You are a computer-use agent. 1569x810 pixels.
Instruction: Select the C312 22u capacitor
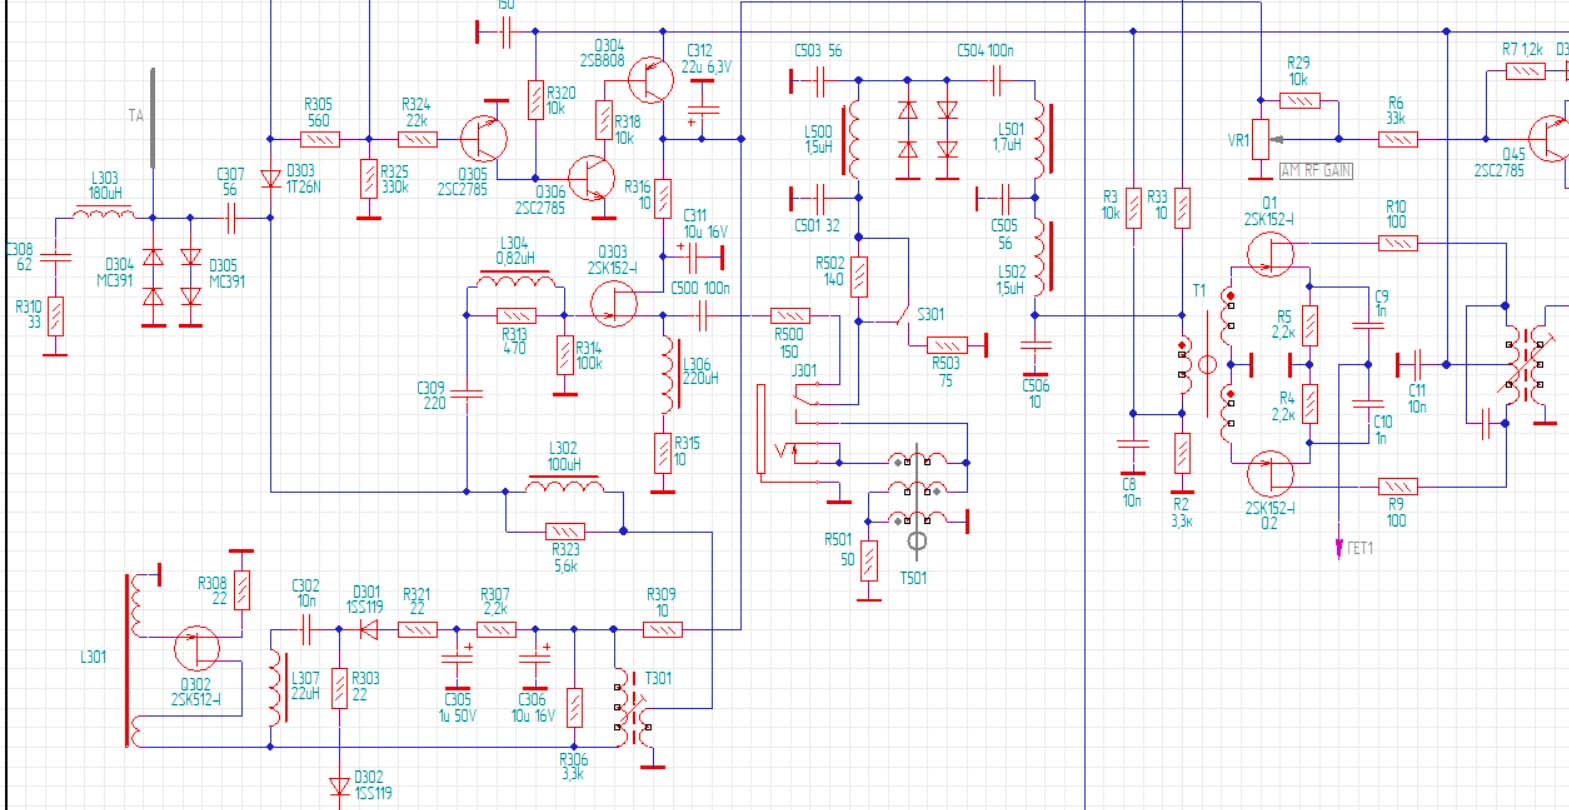703,108
